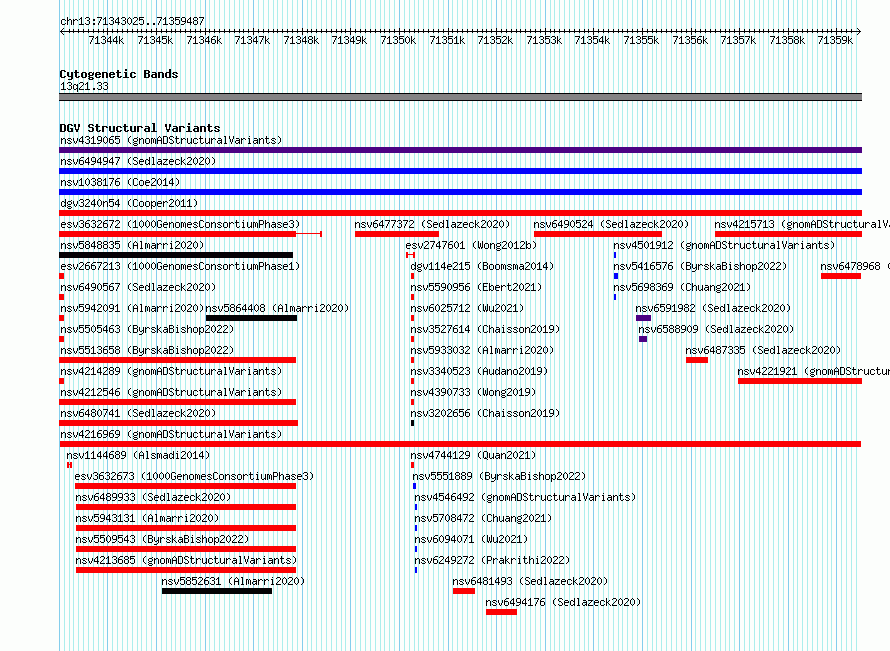This screenshot has height=651, width=890.
Task: Click nsv1144689 Alsmadi2014 label
Action: 138,455
